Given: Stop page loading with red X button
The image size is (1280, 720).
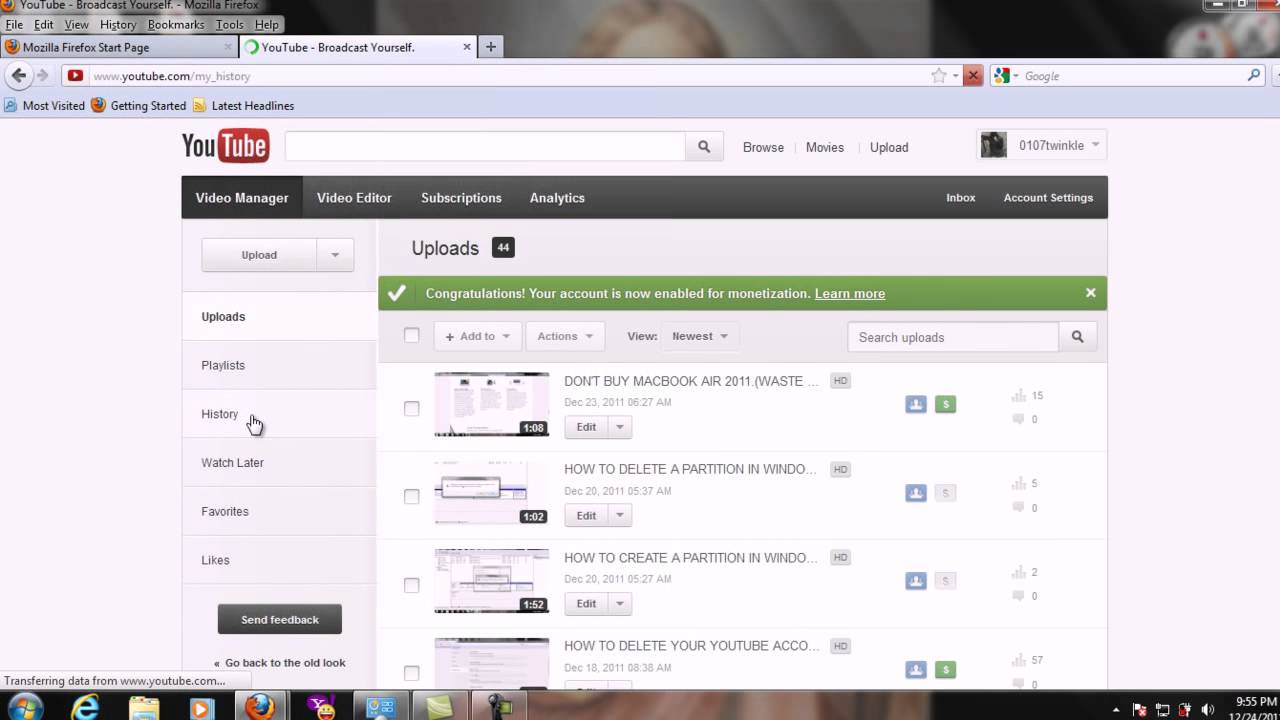Looking at the screenshot, I should pyautogui.click(x=972, y=75).
